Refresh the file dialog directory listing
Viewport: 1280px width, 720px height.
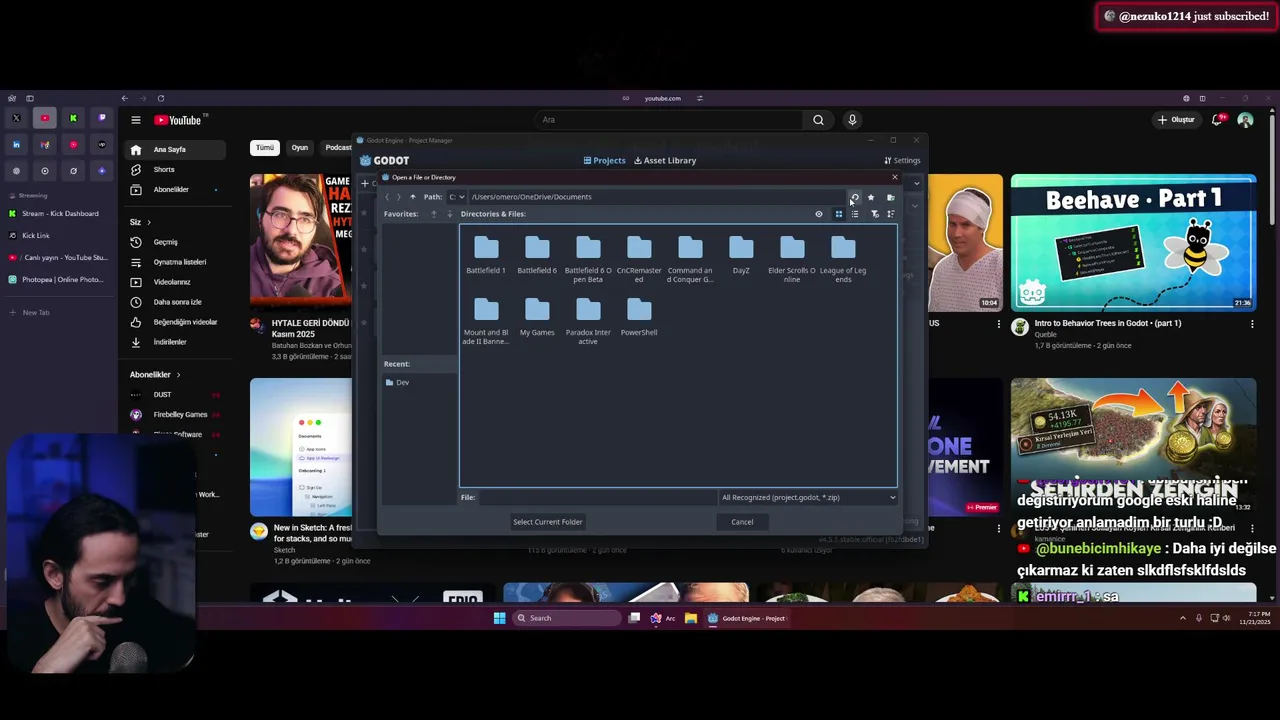click(854, 197)
